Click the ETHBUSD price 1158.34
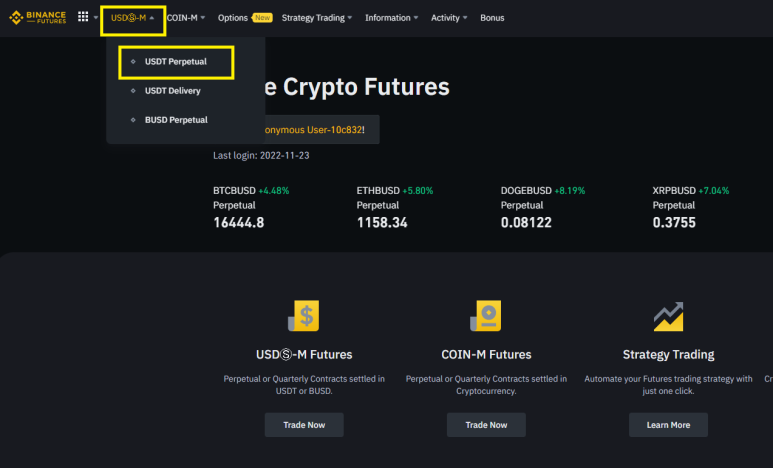The height and width of the screenshot is (468, 773). 382,223
